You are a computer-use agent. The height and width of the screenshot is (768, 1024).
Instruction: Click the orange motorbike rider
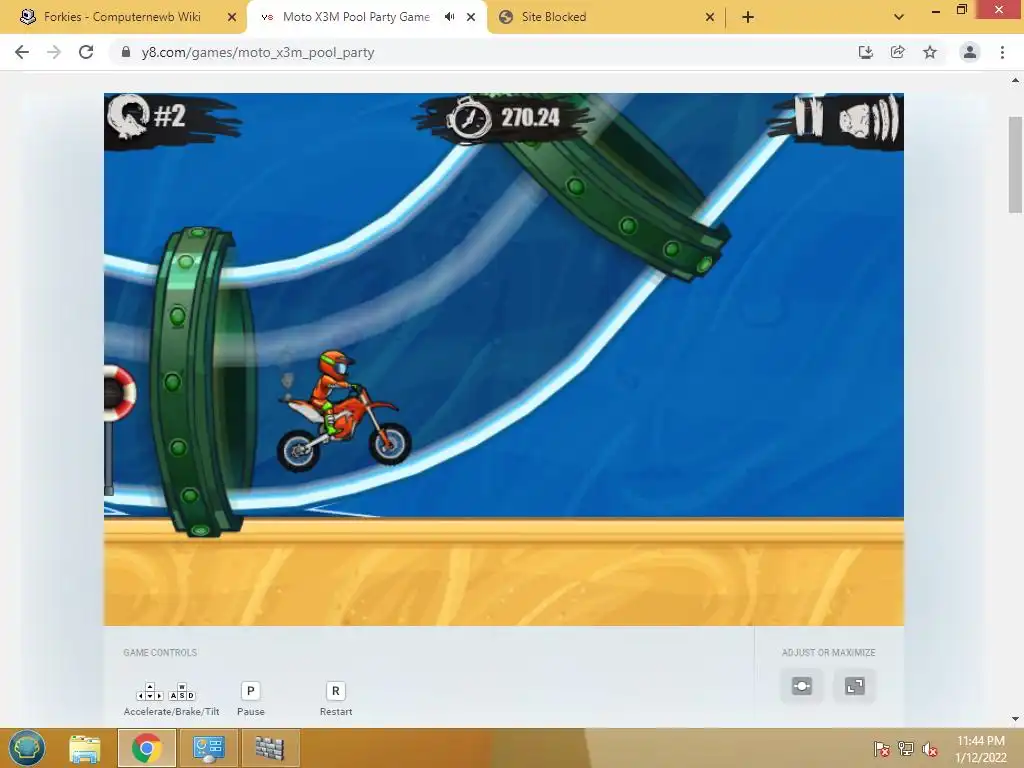(x=344, y=411)
